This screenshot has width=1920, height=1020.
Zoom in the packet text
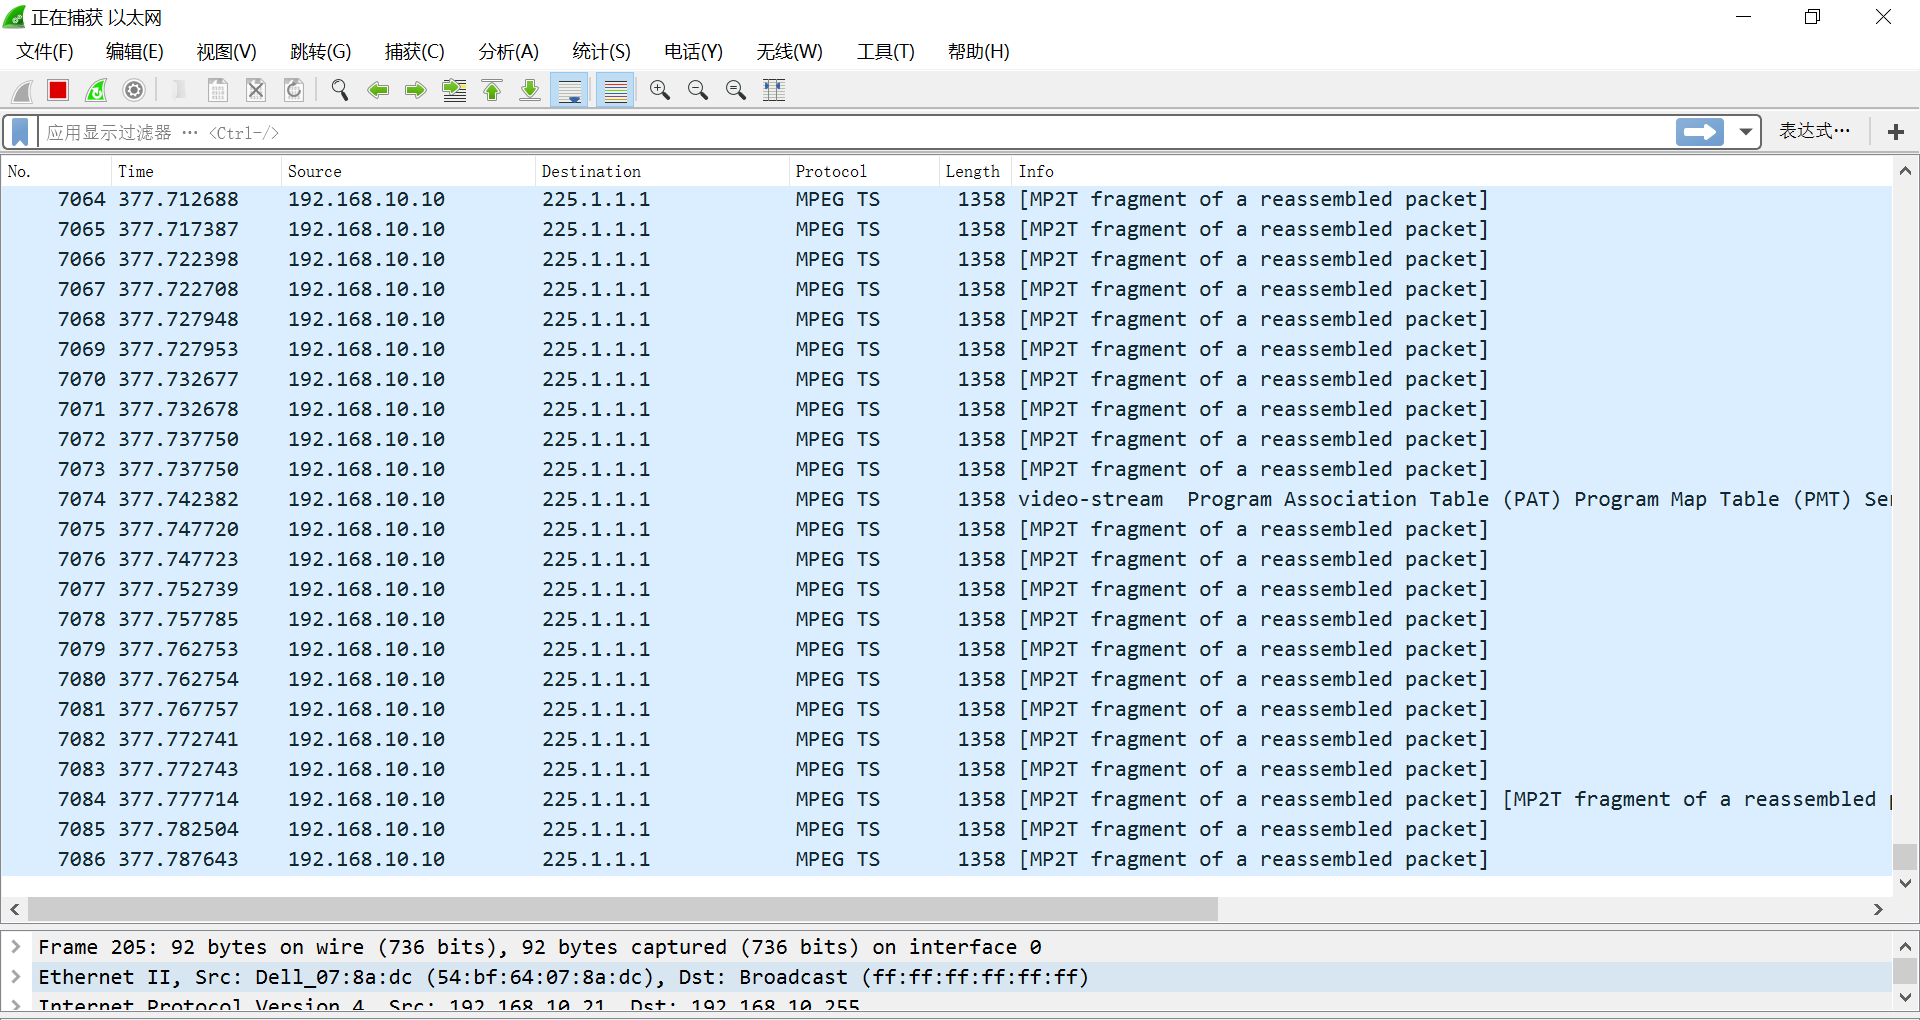coord(660,91)
